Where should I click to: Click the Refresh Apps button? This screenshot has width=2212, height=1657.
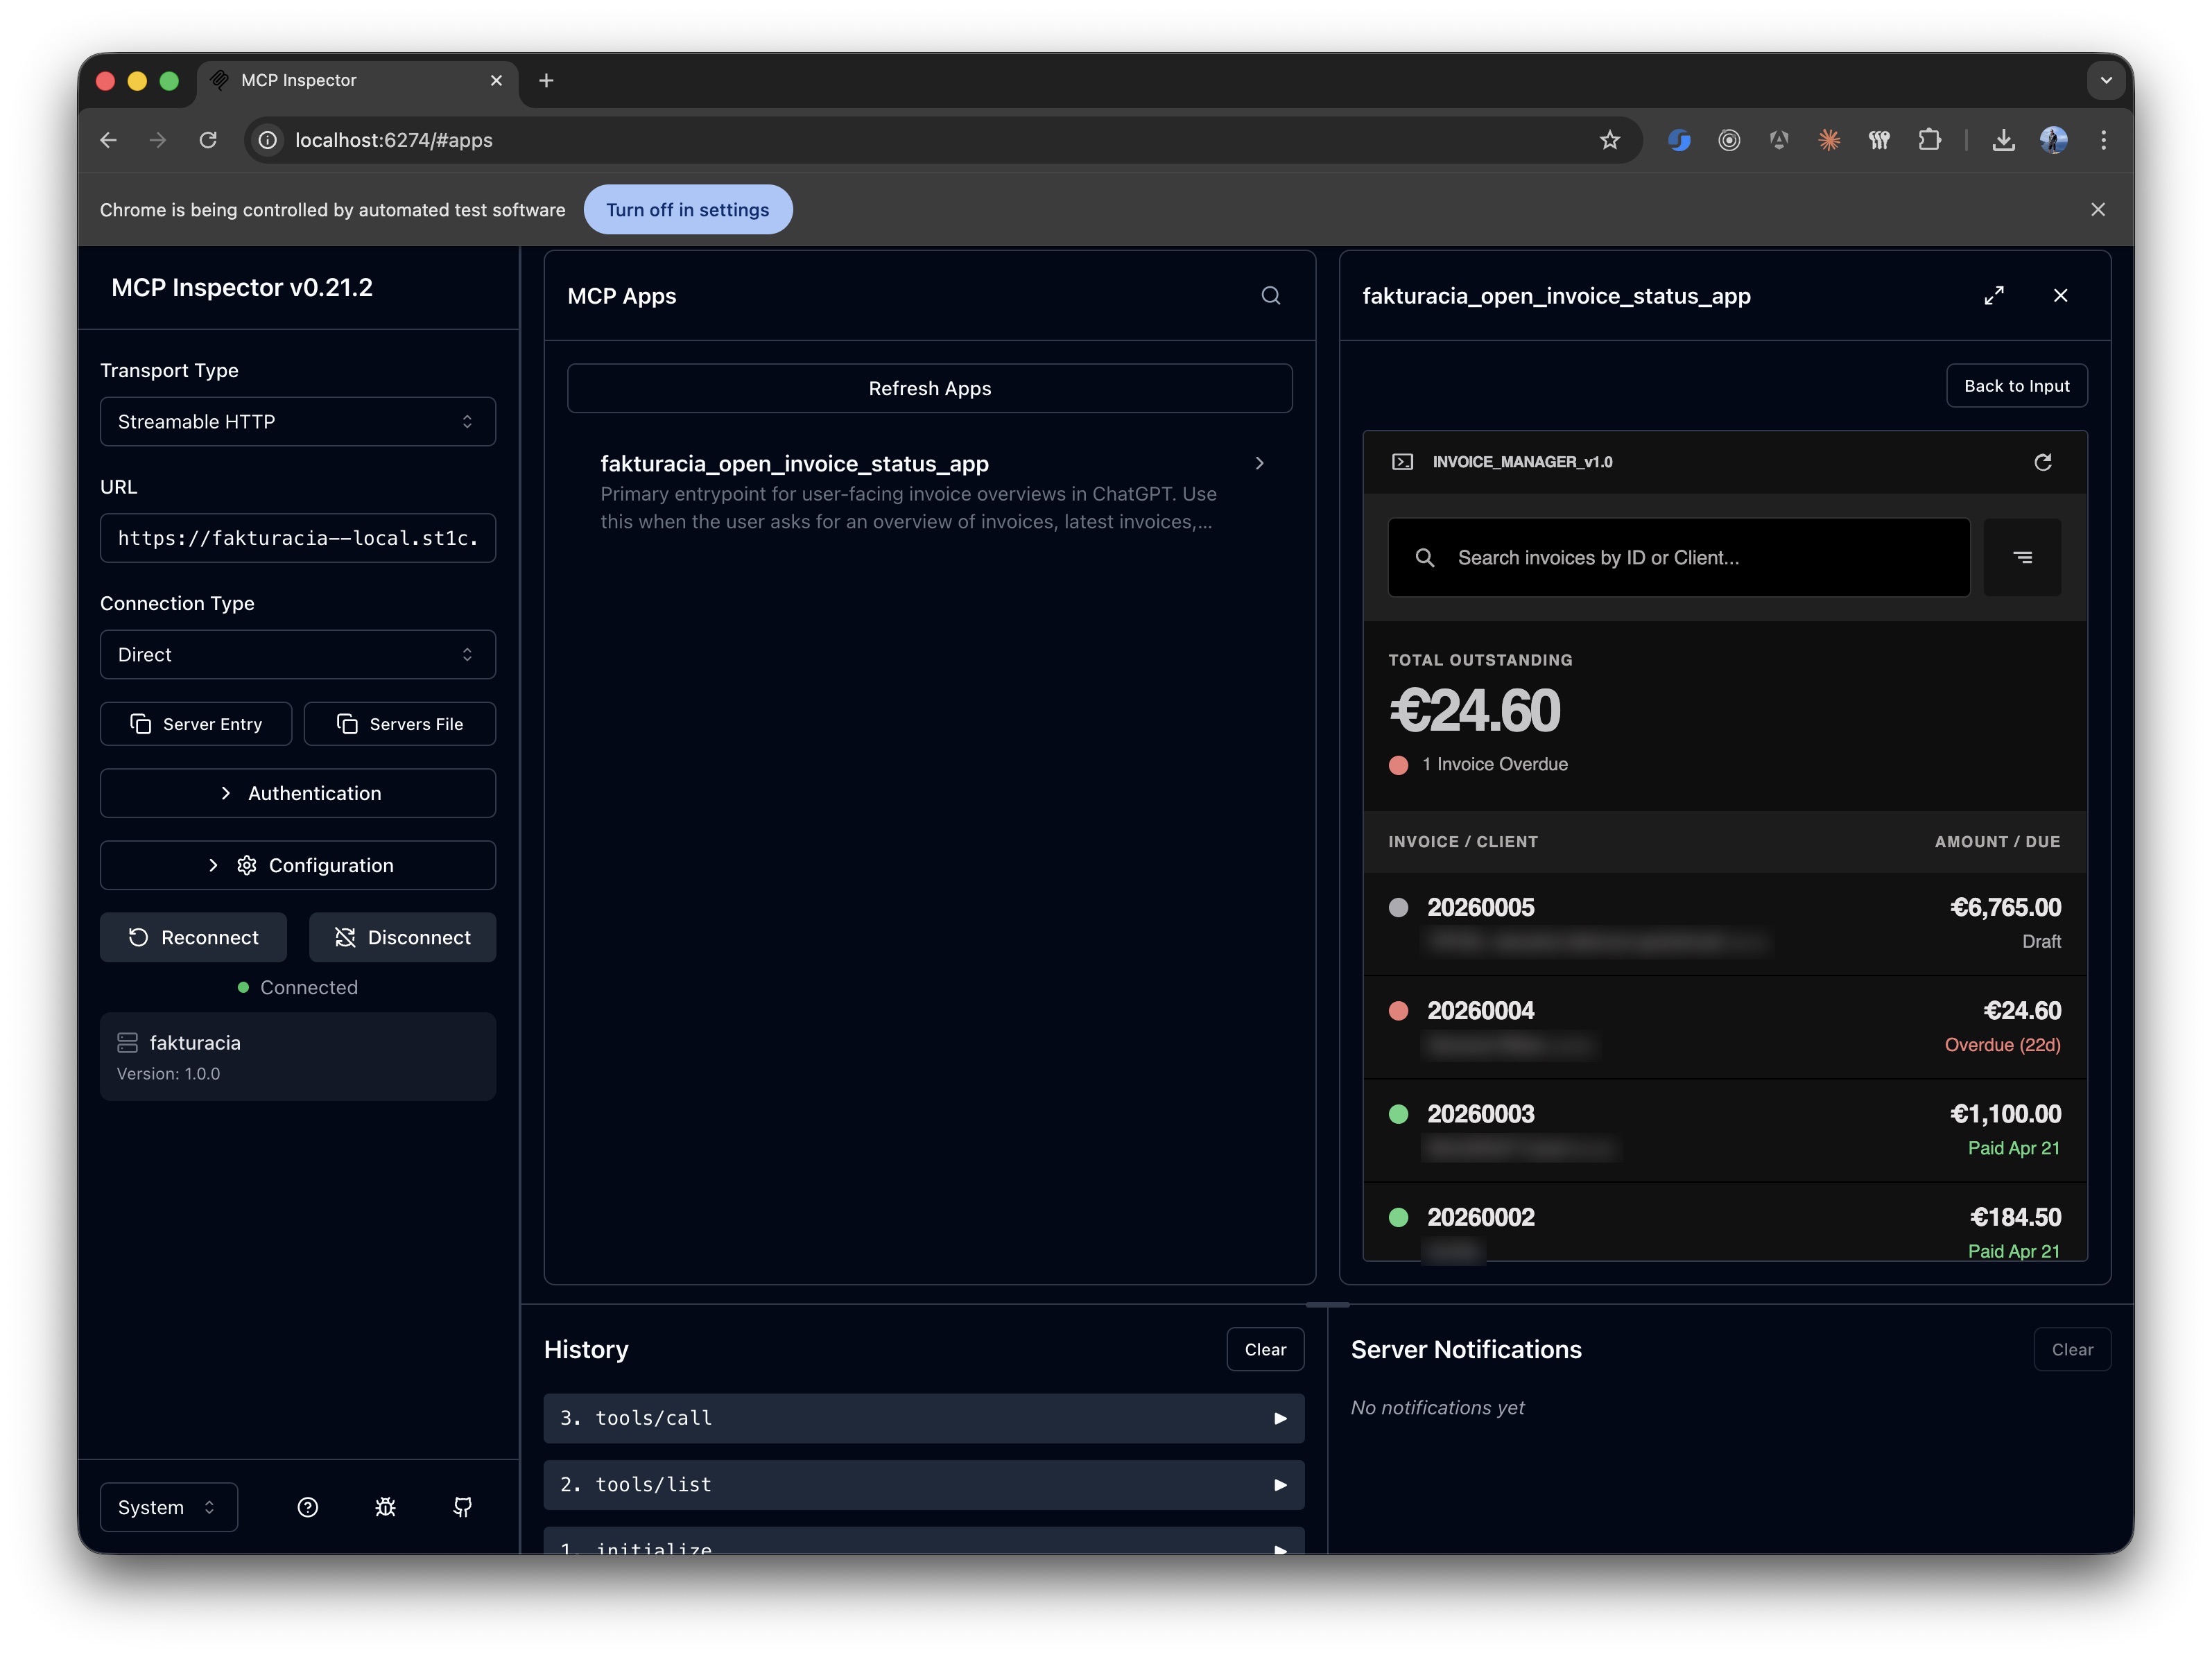929,388
